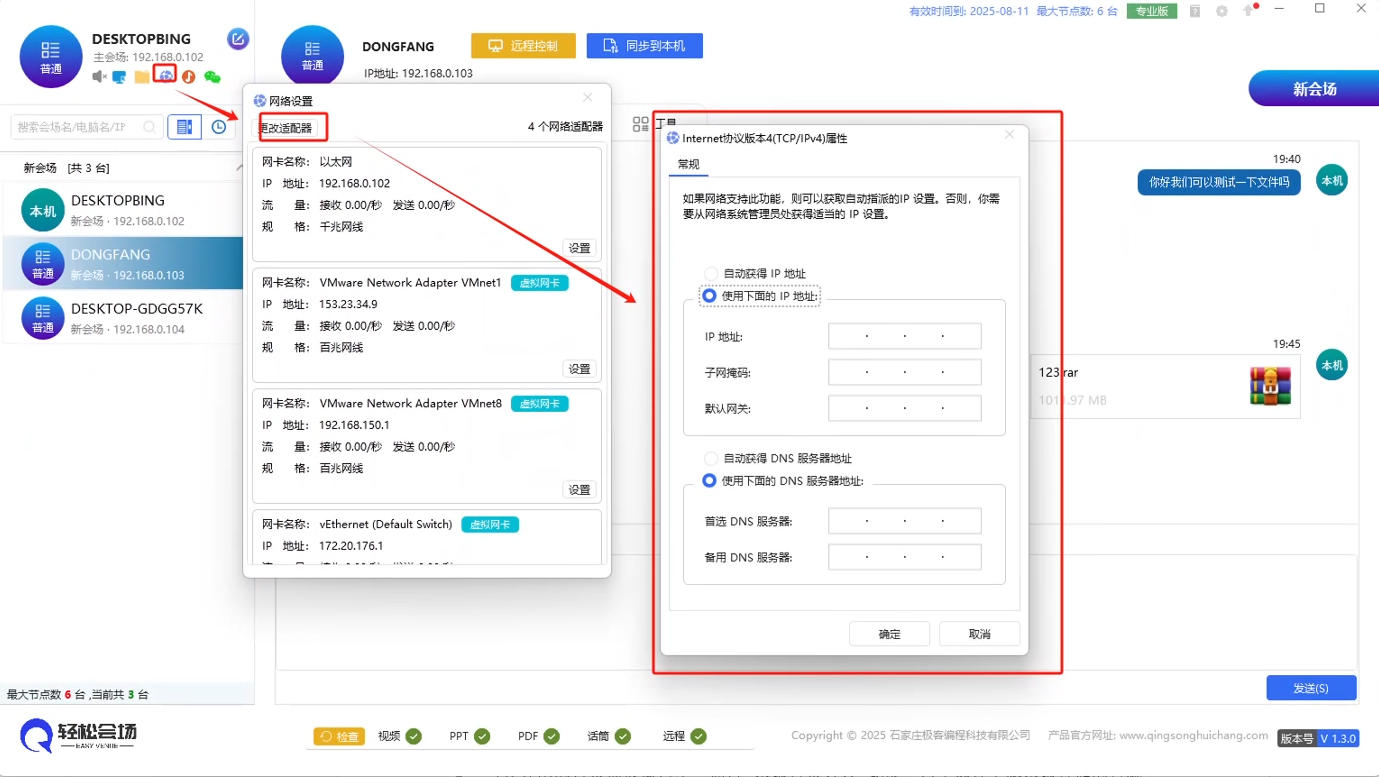Click 设置 for the 以太网 adapter
This screenshot has width=1379, height=777.
tap(580, 248)
